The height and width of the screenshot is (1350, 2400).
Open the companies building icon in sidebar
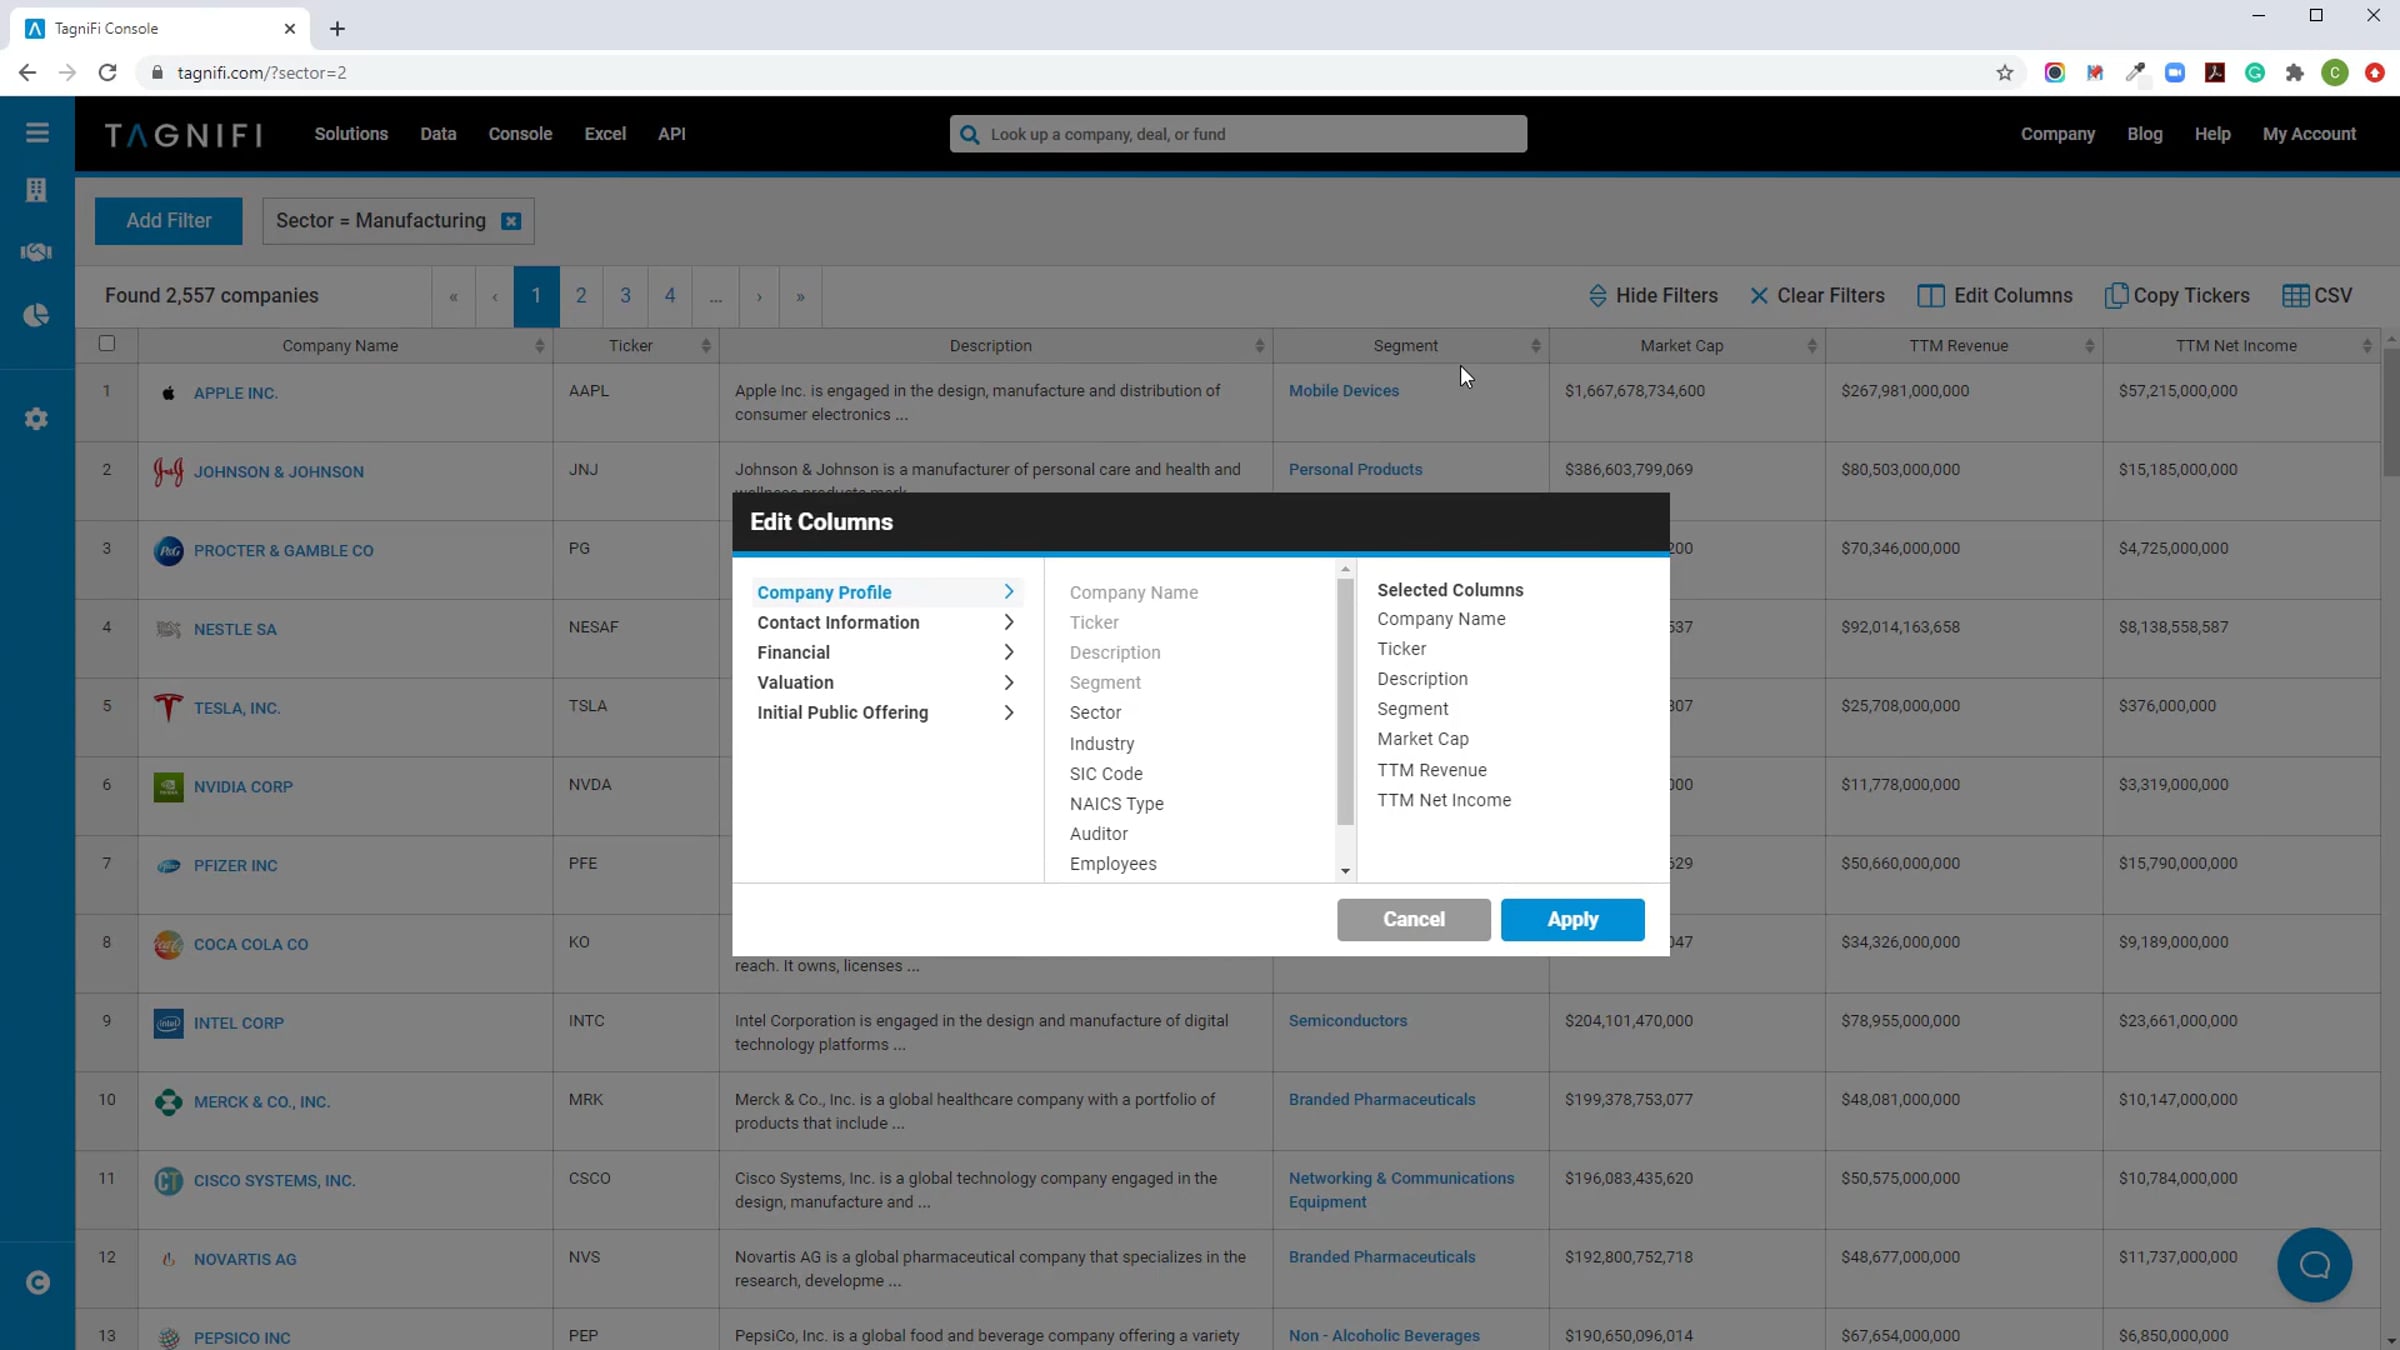tap(37, 190)
